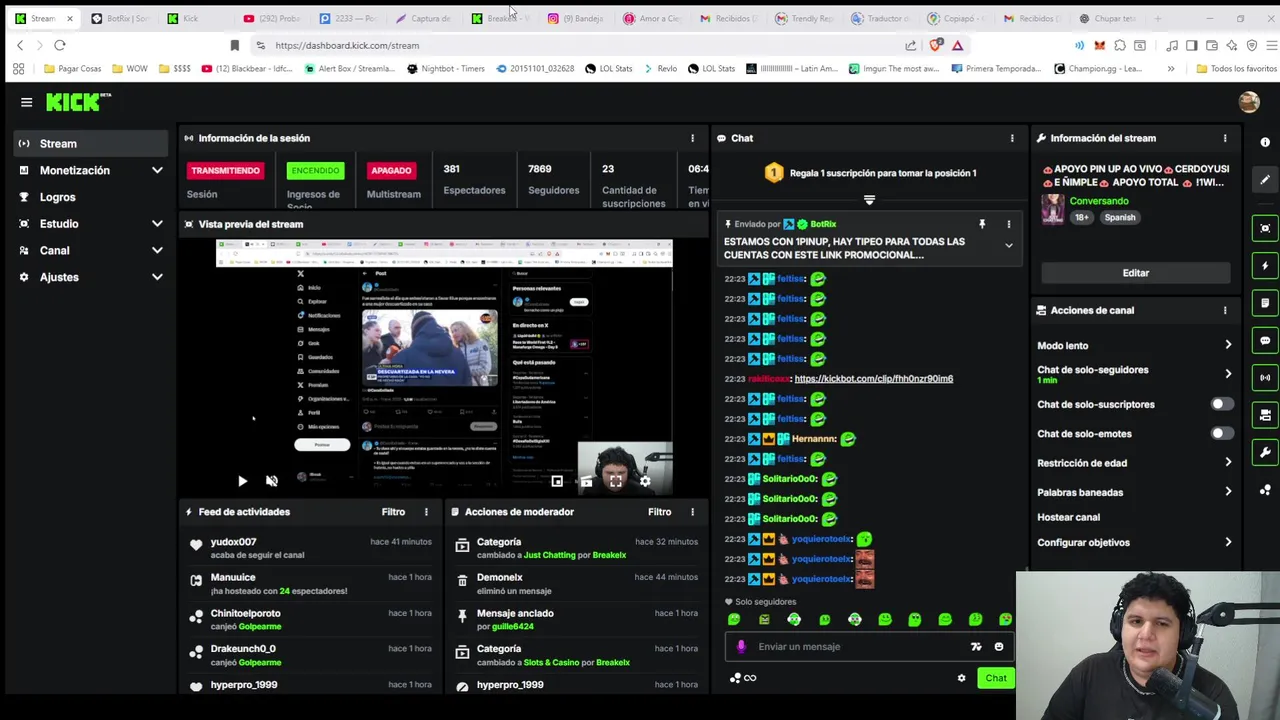This screenshot has height=720, width=1280.
Task: Toggle stream preview panel icon in right sidebar
Action: point(1265,228)
